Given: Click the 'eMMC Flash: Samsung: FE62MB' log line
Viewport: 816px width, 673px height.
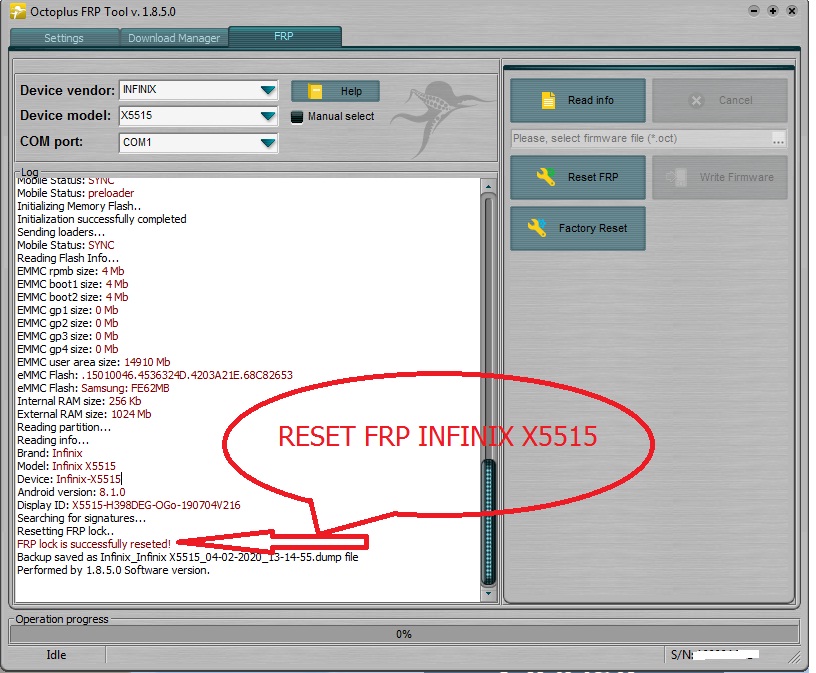Looking at the screenshot, I should pyautogui.click(x=93, y=388).
